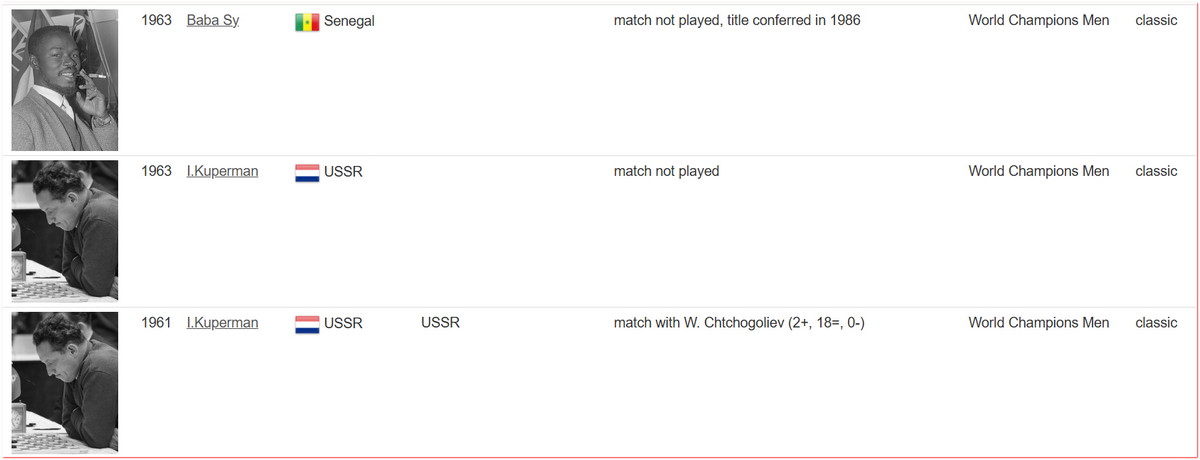Screen dimensions: 1200x460
Task: Click 'World Champions Men' in Baba Sy's row
Action: point(1038,20)
